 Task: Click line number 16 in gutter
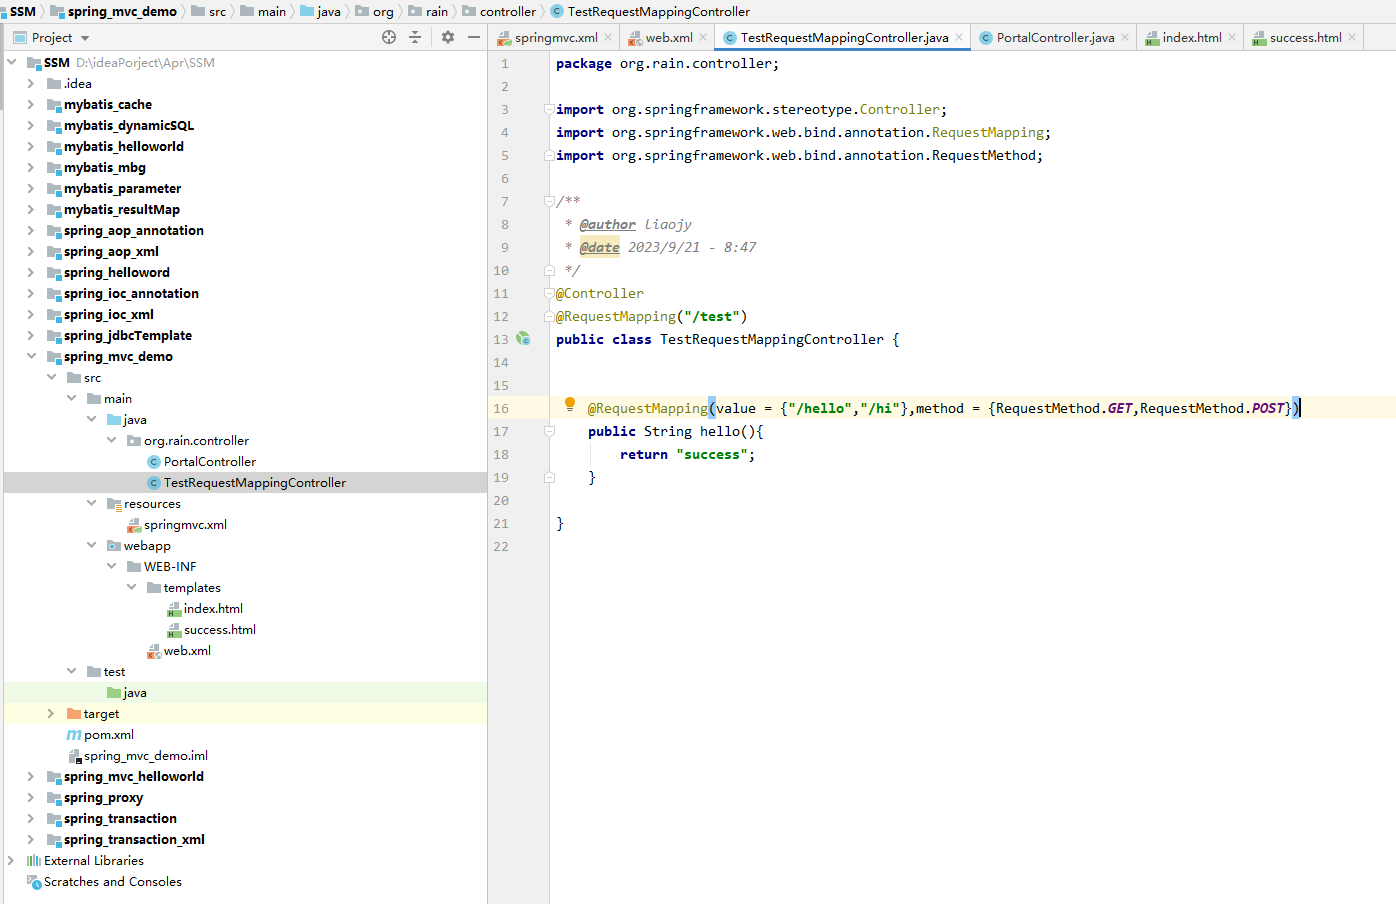(501, 408)
